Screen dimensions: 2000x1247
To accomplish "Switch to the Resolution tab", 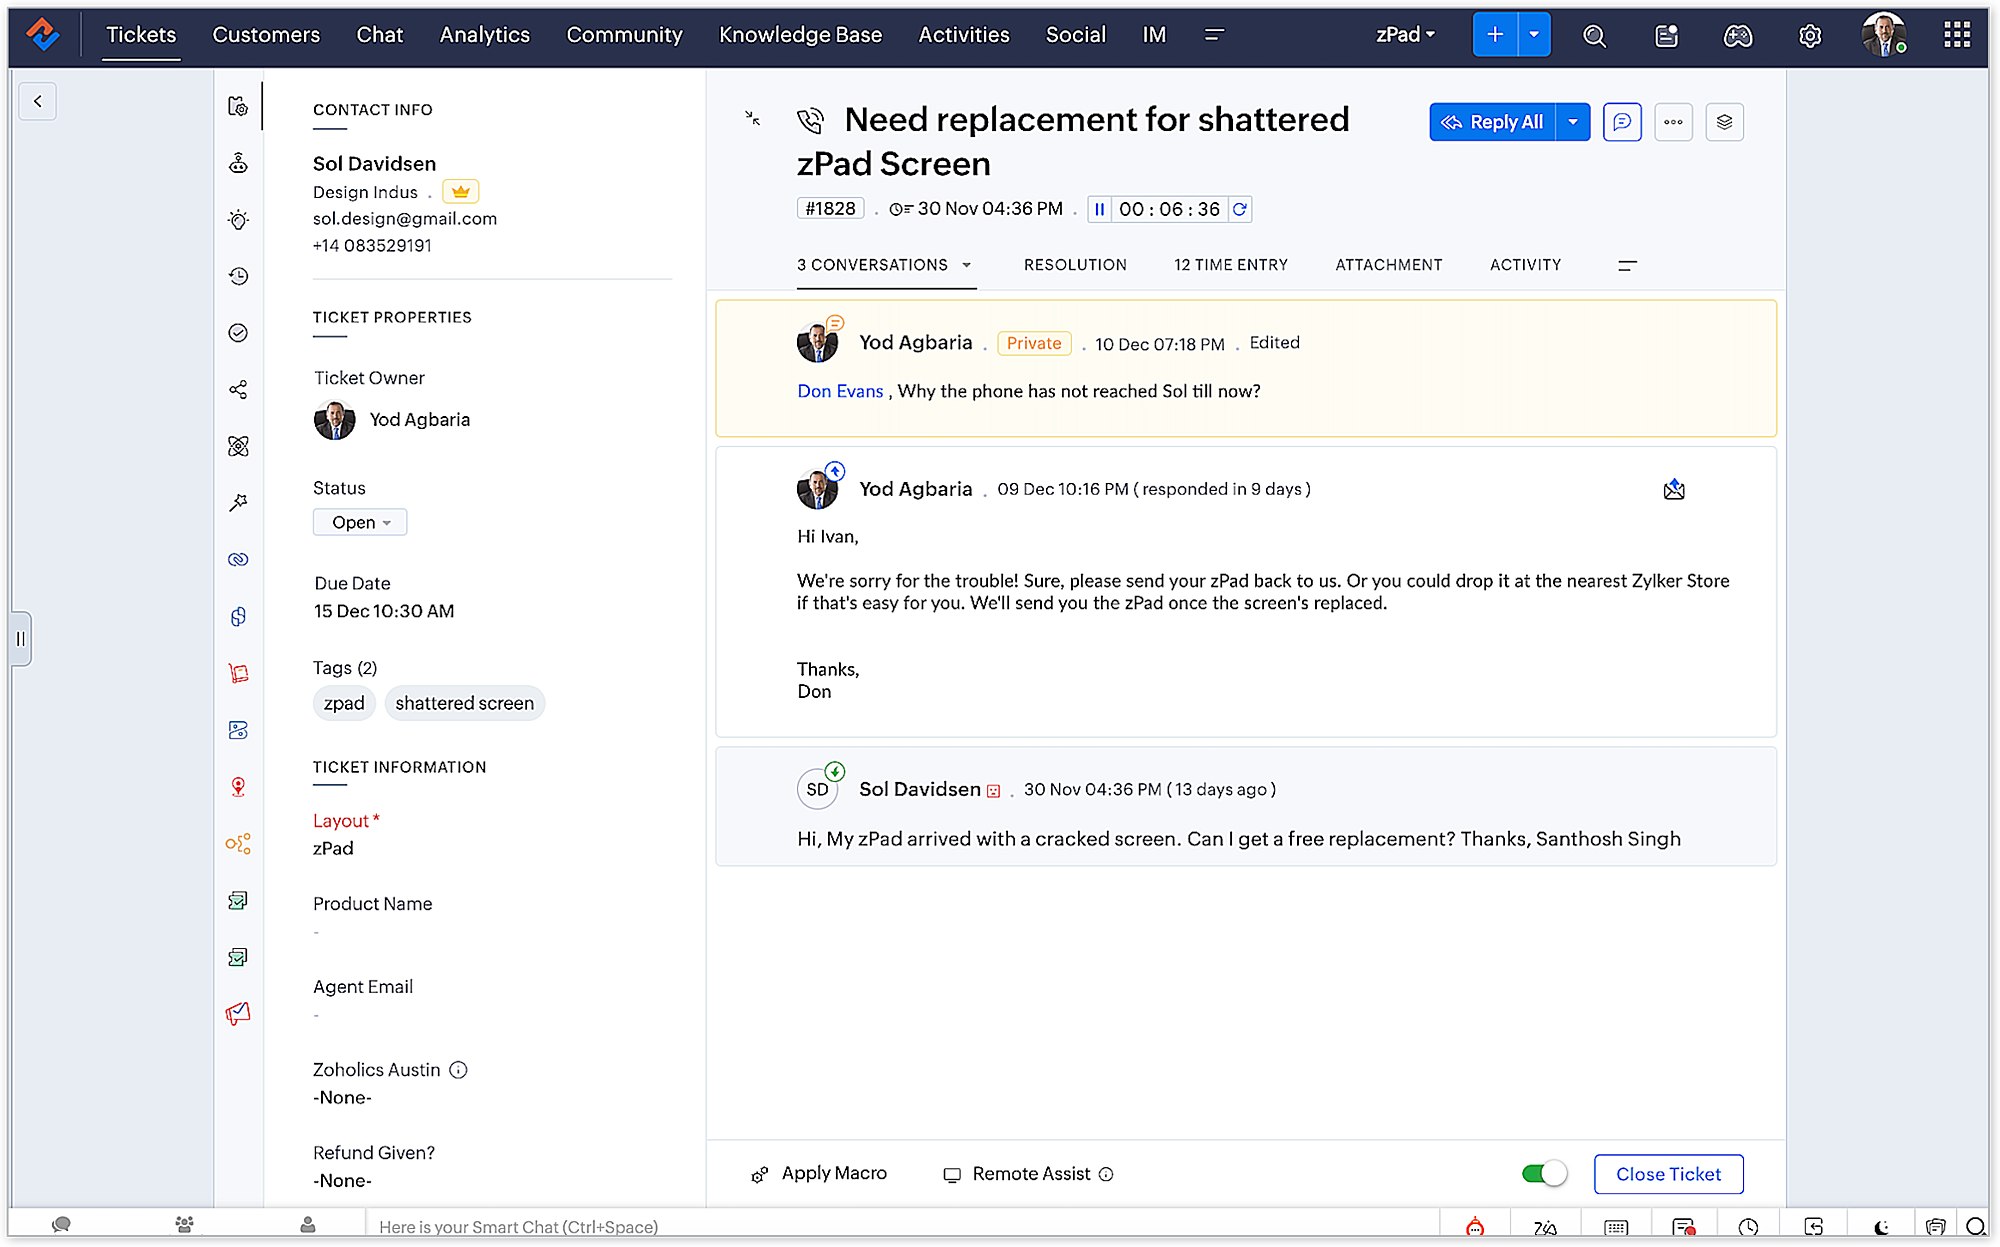I will [1075, 265].
